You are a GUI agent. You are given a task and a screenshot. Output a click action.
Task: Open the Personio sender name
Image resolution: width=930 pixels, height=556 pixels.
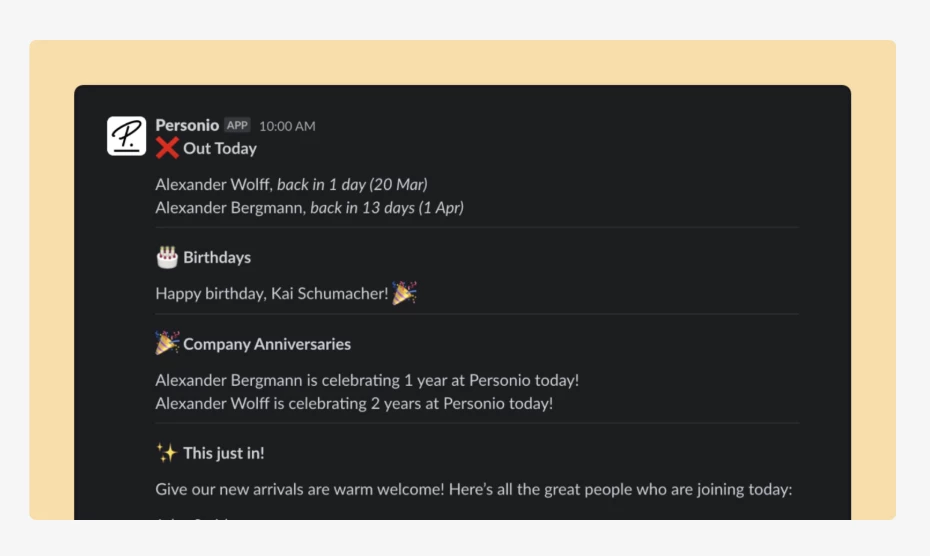pos(187,125)
